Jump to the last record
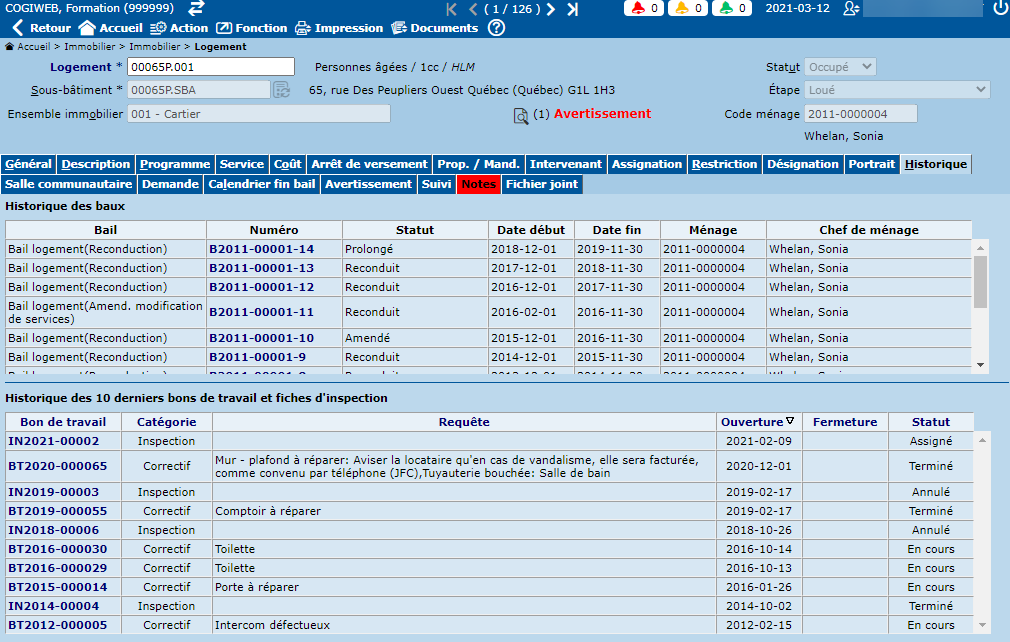1010x642 pixels. coord(572,9)
